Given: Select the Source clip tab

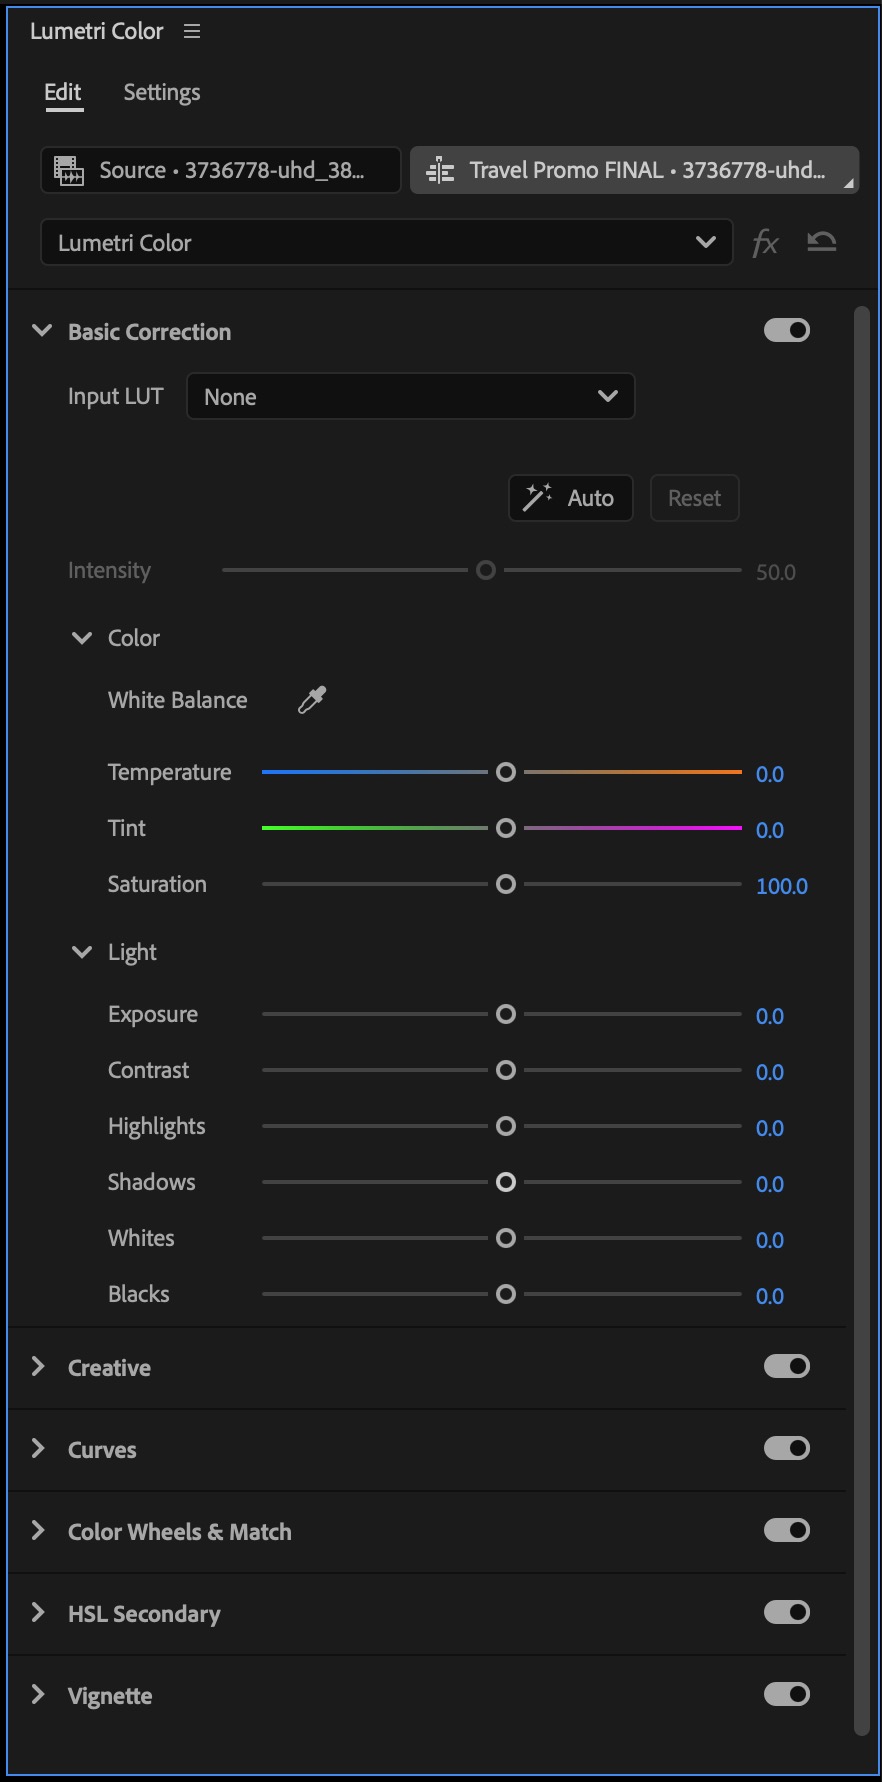Looking at the screenshot, I should [x=221, y=170].
